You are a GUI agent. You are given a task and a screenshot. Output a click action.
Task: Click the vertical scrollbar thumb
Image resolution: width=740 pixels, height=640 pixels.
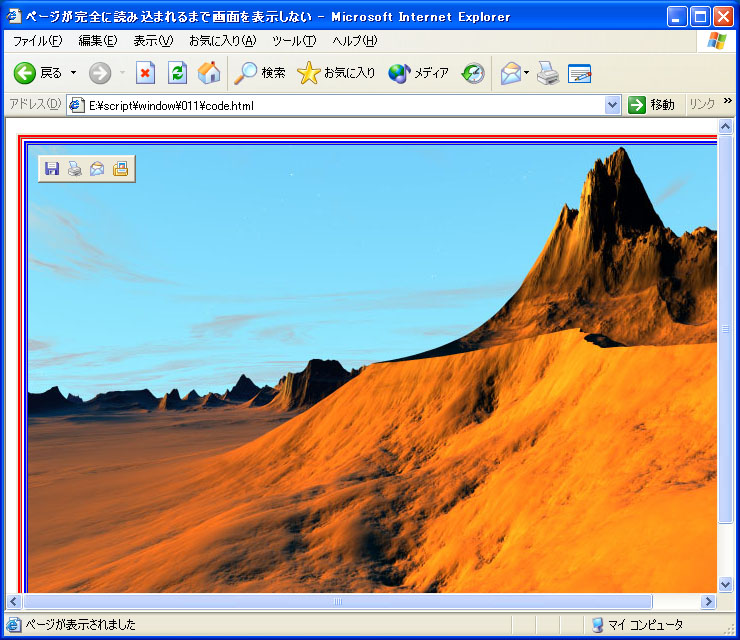(725, 329)
